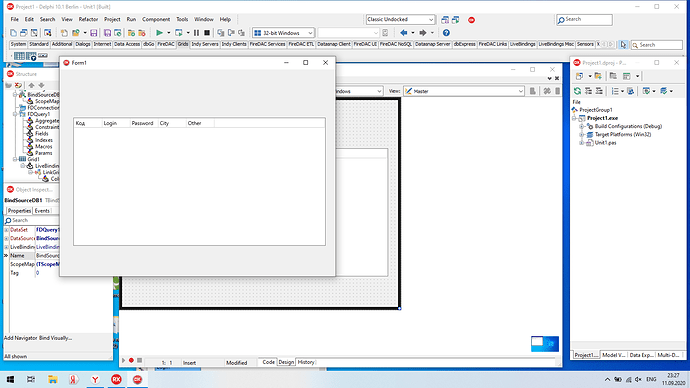Click the purple Save icon in toolbar
This screenshot has height=388, width=690.
point(93,33)
